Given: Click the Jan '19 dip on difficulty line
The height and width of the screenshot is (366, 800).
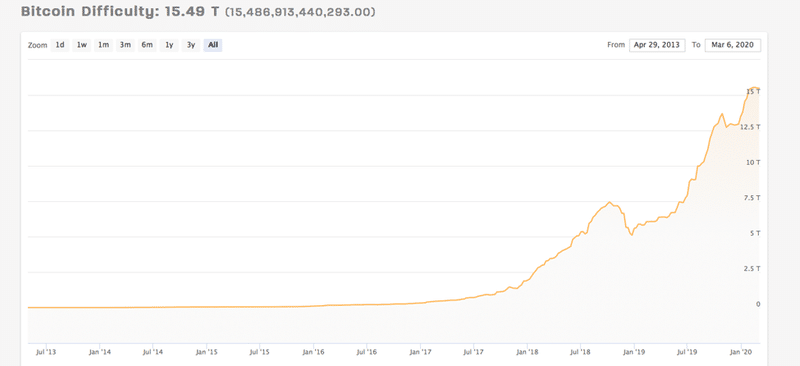Looking at the screenshot, I should click(x=632, y=234).
